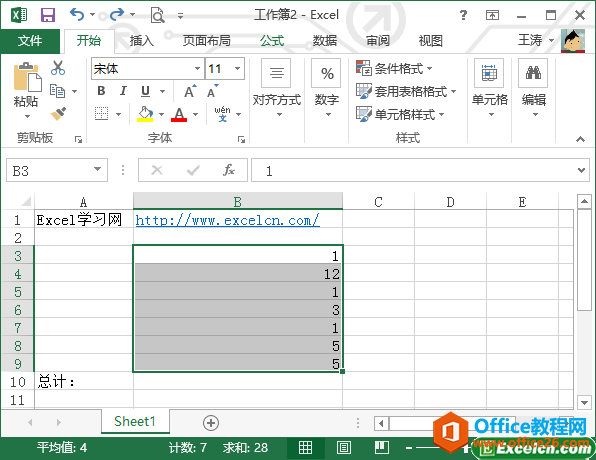Open Format as Table 套用表格格式
This screenshot has width=596, height=460.
tap(406, 91)
